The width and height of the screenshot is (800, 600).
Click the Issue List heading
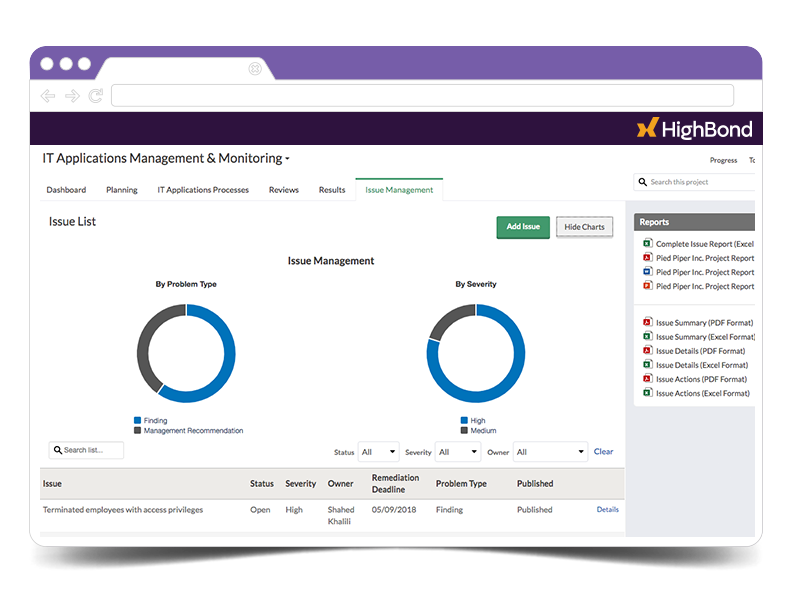pyautogui.click(x=72, y=221)
